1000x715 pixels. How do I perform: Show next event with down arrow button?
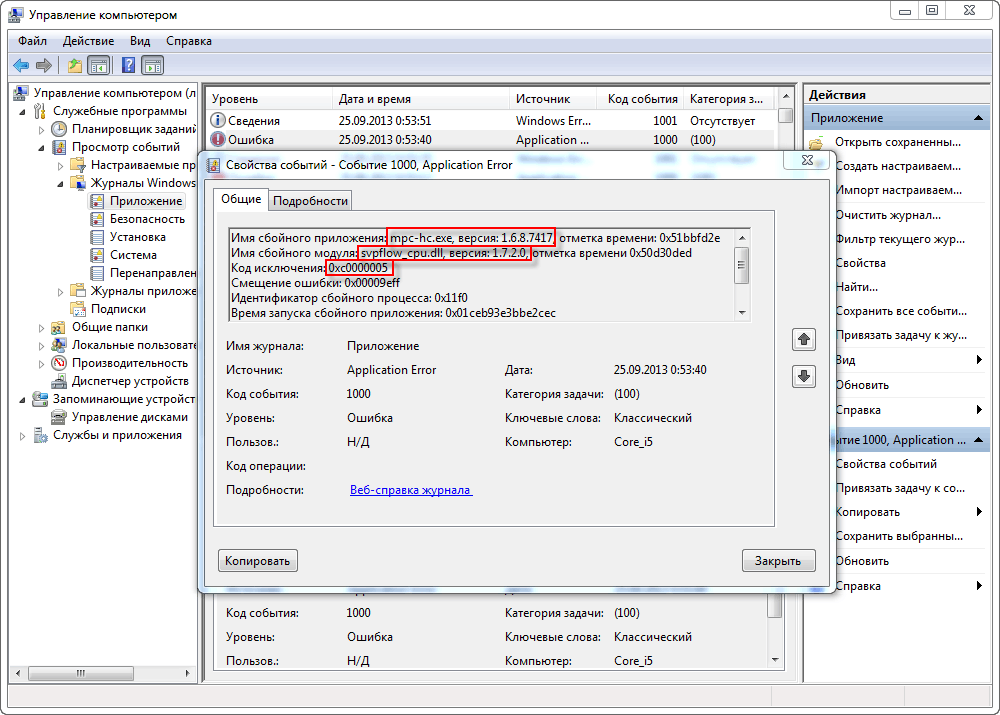tap(803, 377)
